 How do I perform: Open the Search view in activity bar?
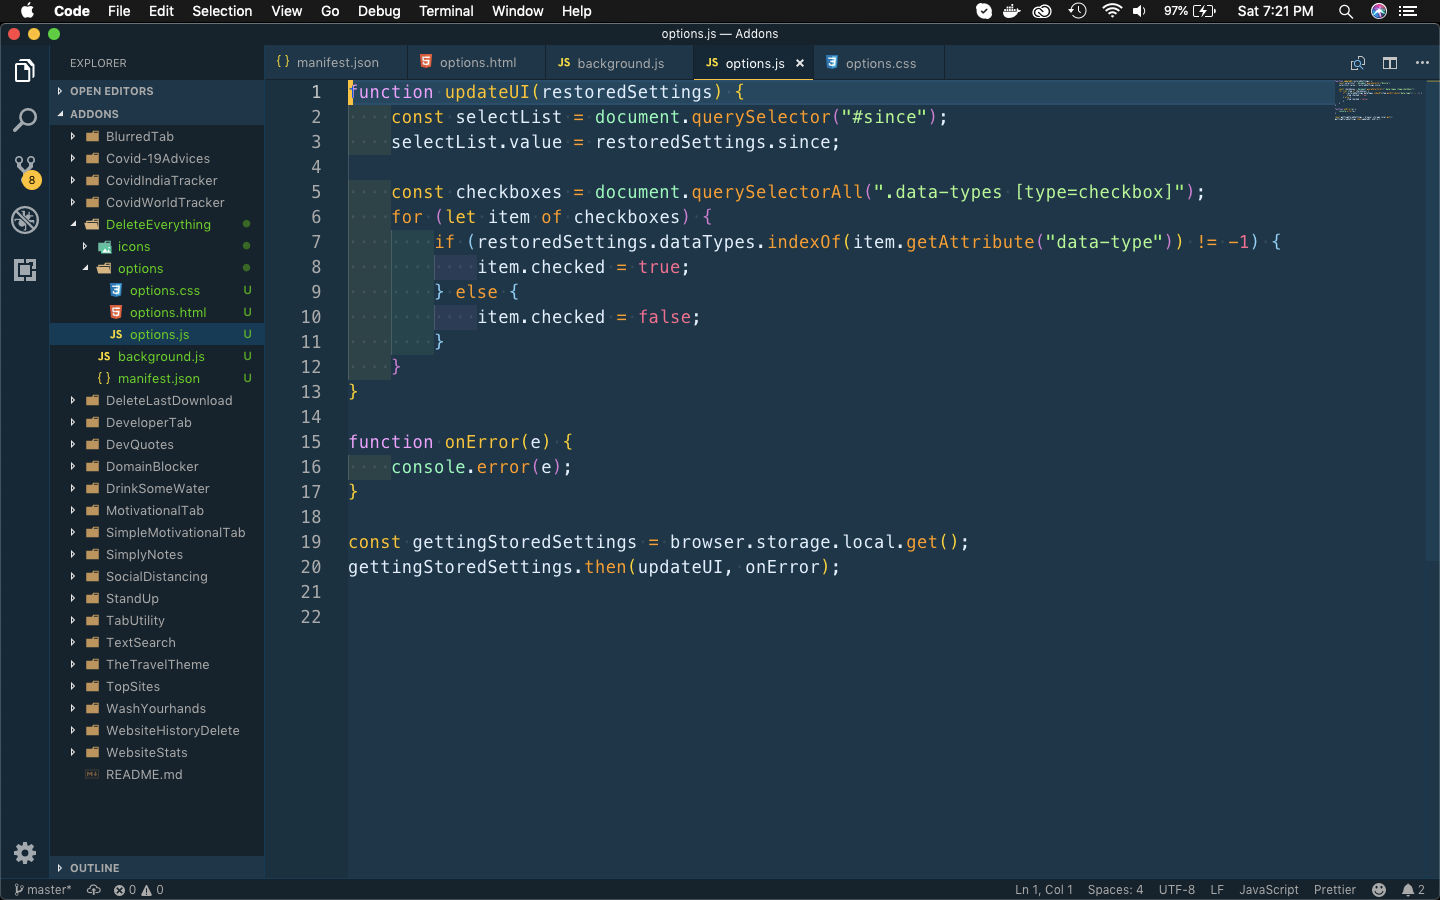coord(25,121)
